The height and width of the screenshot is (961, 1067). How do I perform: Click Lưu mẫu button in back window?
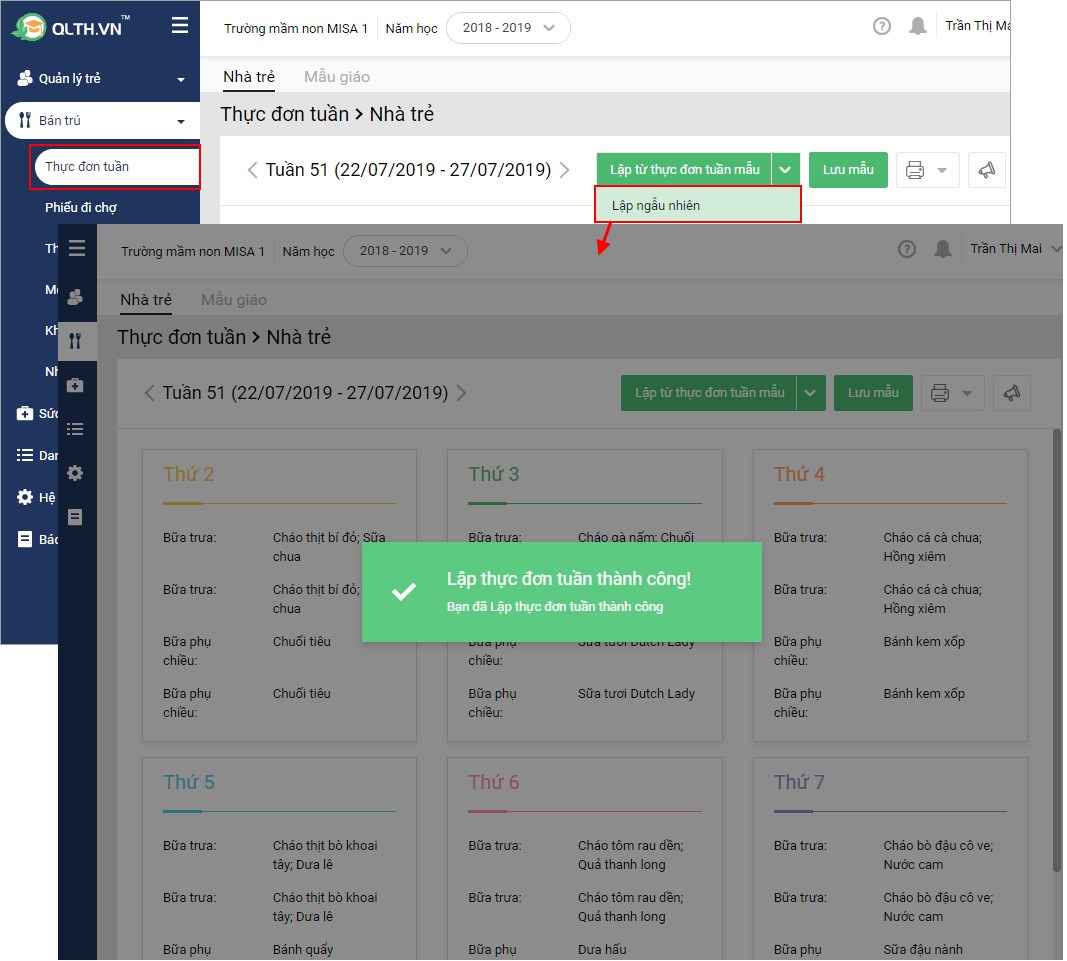point(849,169)
